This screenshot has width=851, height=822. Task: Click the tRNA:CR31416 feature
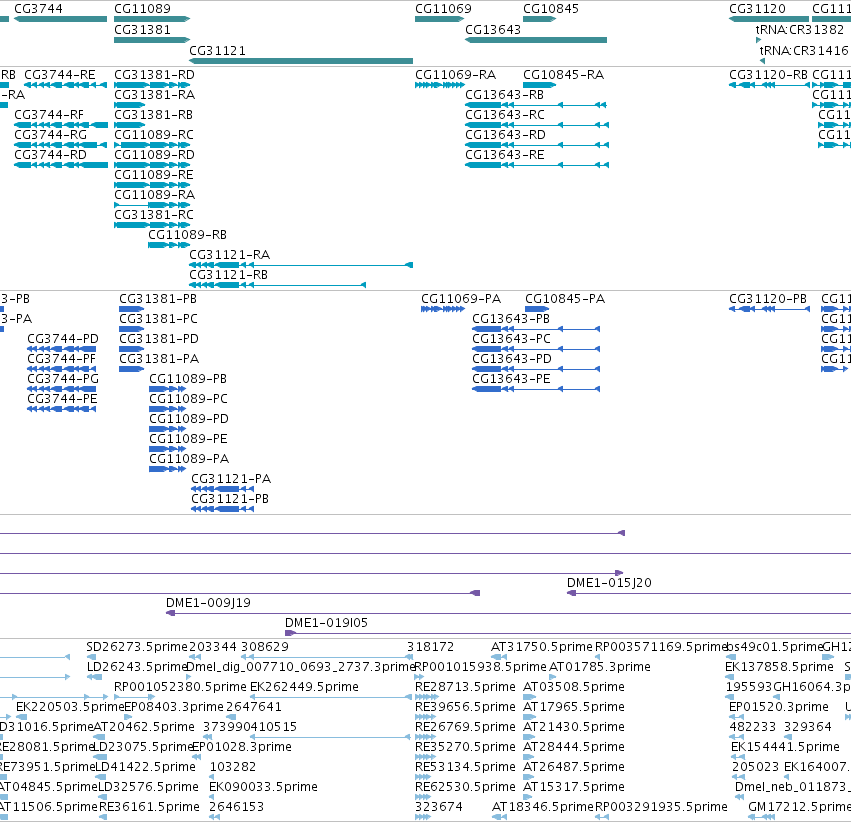pos(762,61)
